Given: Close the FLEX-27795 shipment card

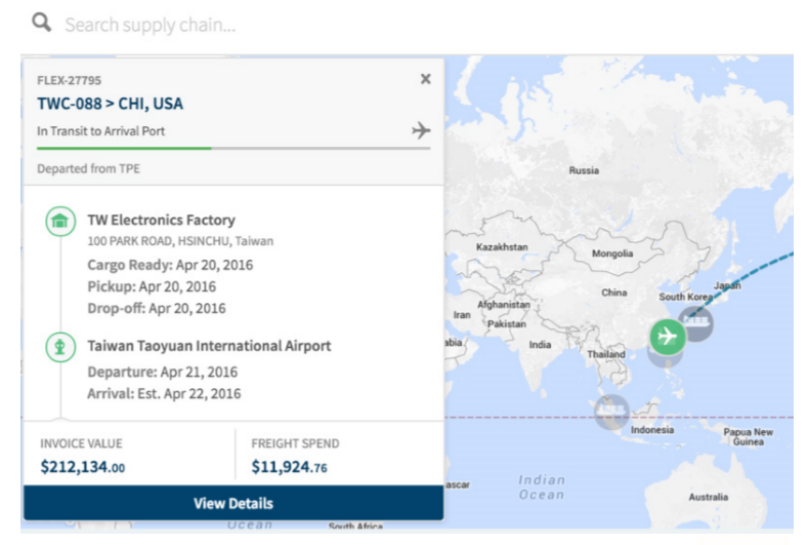Looking at the screenshot, I should click(425, 79).
